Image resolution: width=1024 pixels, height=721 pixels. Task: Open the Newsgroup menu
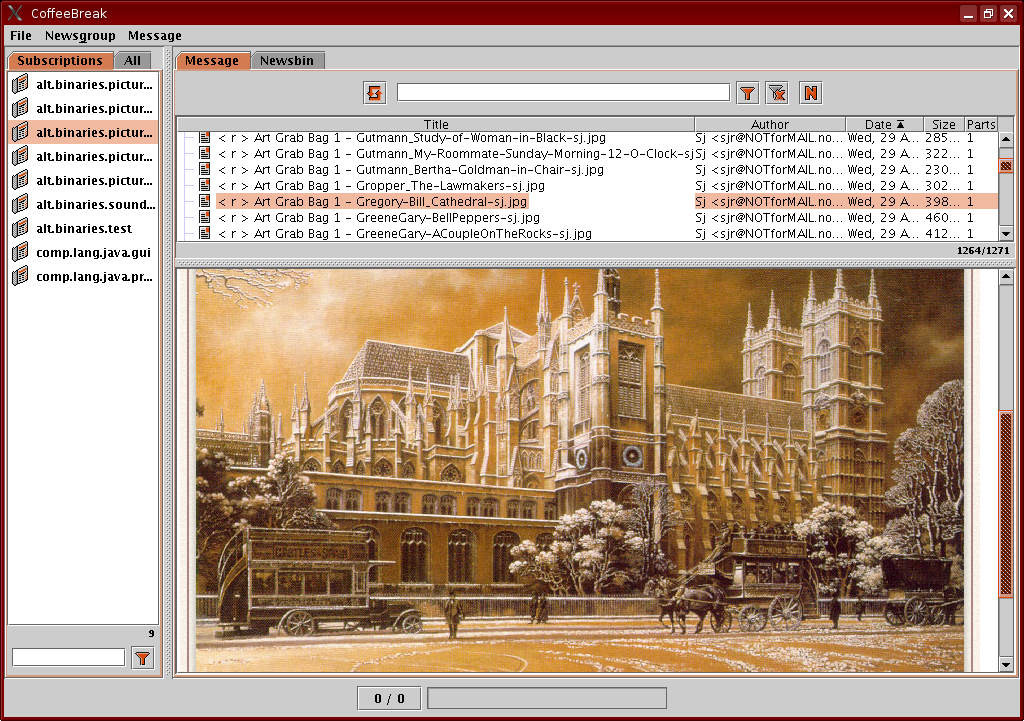80,35
